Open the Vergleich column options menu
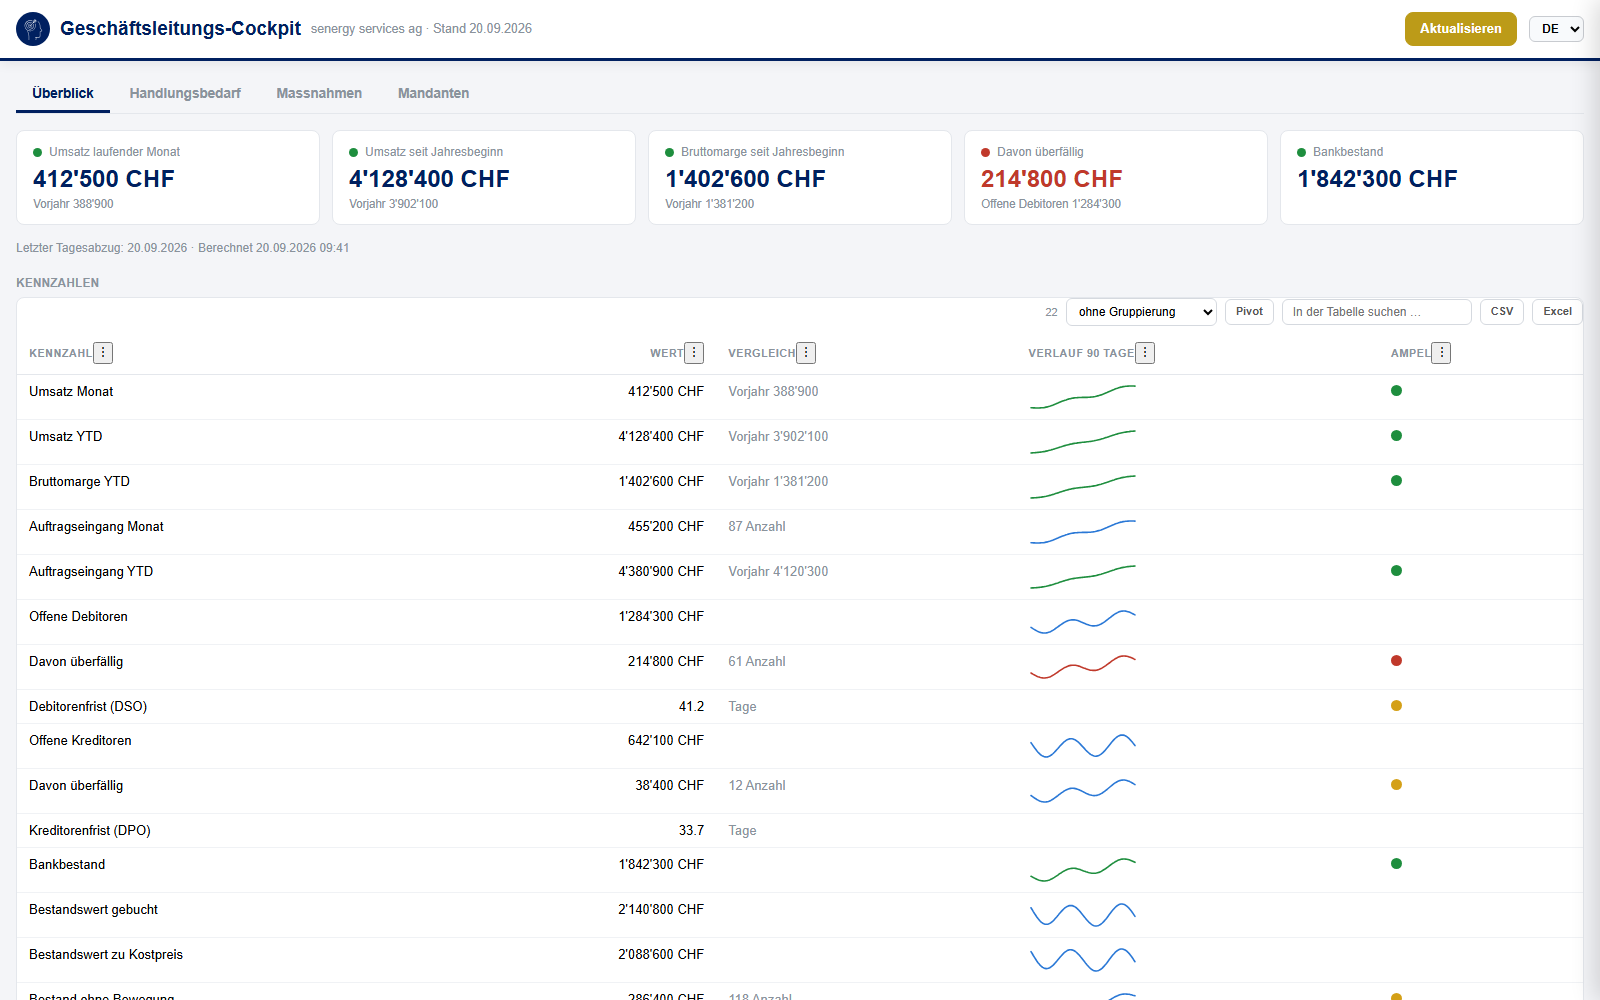This screenshot has width=1600, height=1000. (806, 353)
